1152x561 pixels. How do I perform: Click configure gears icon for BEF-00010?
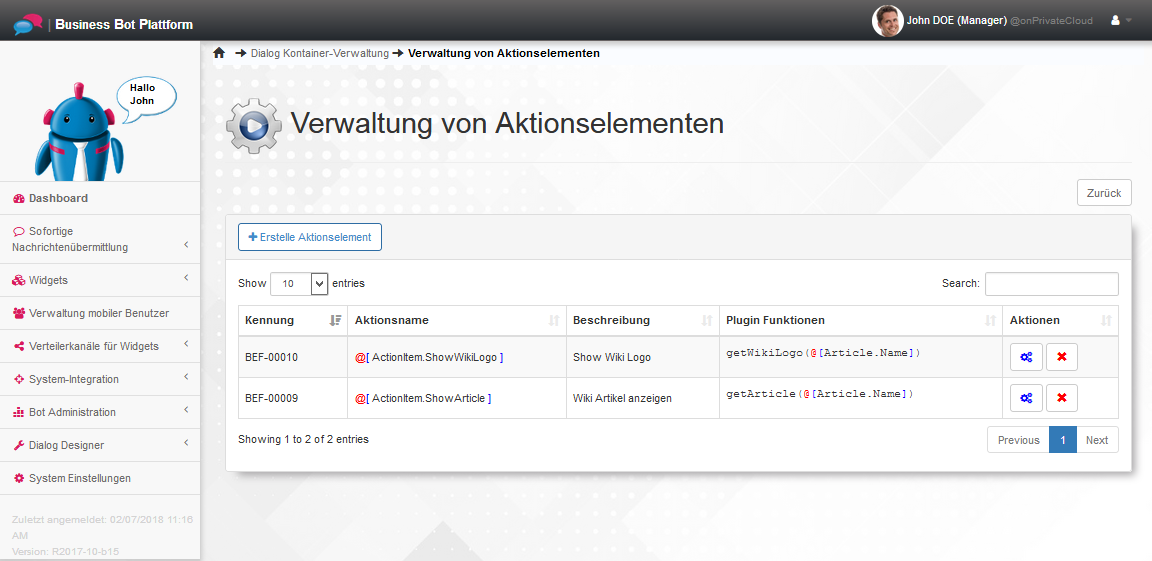tap(1026, 357)
